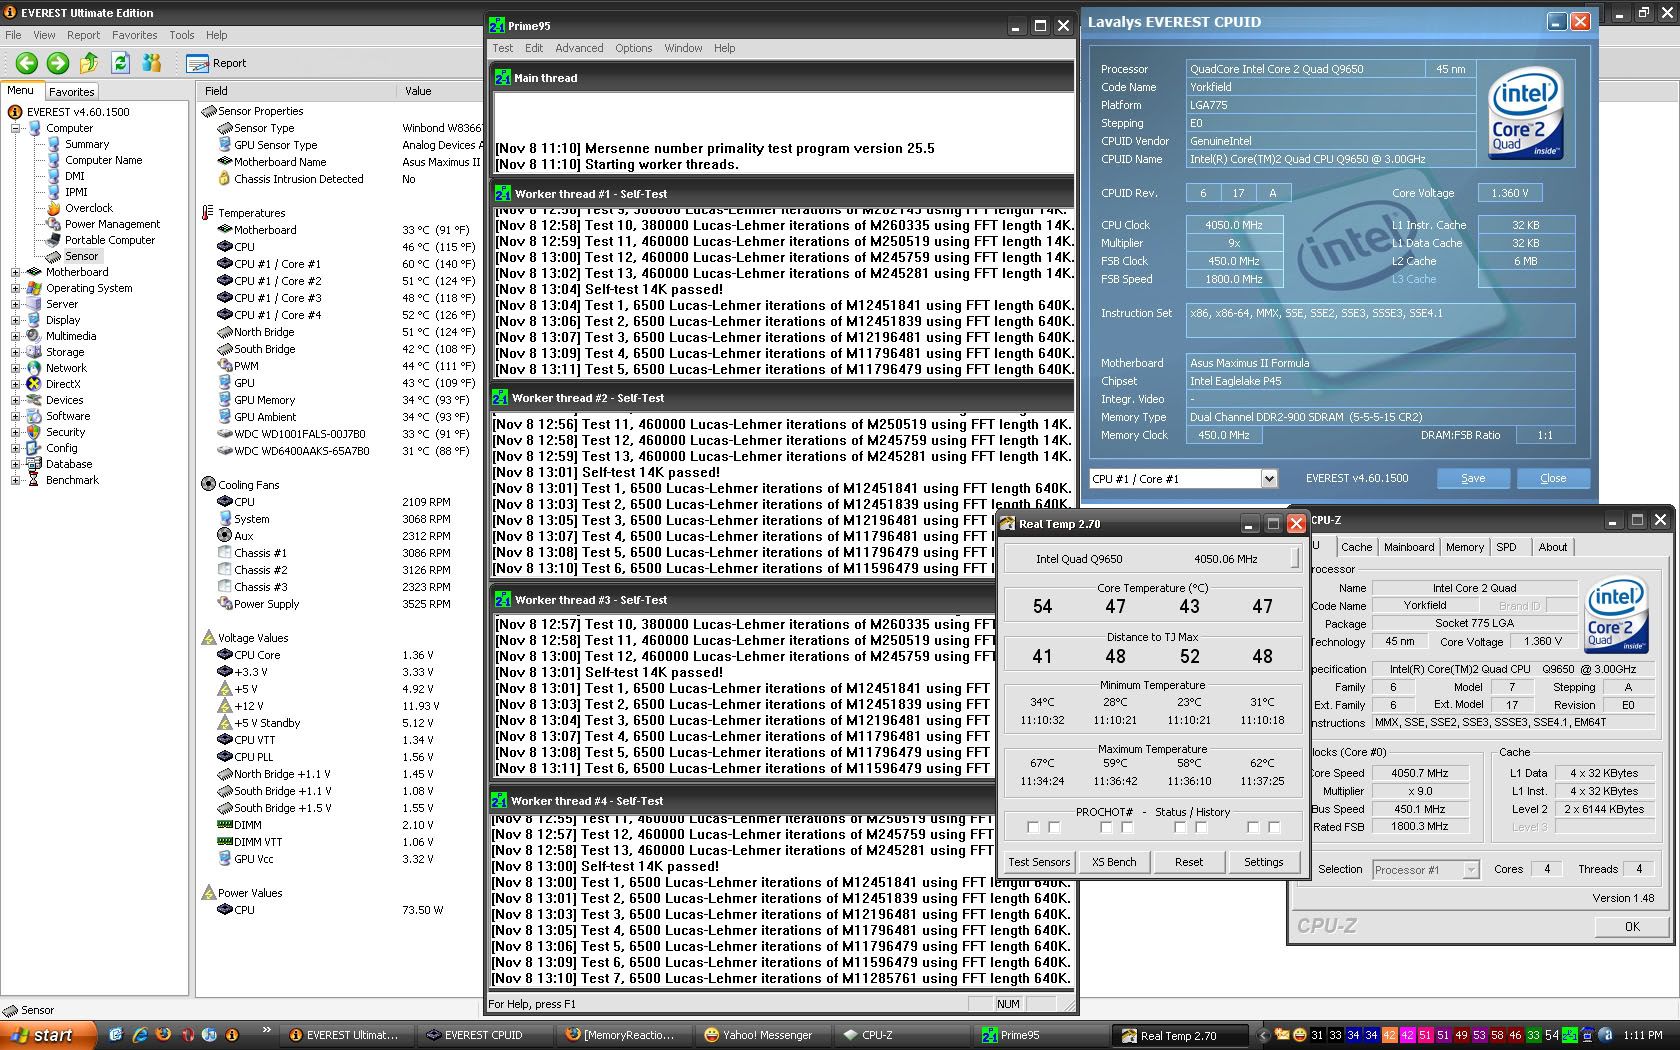Click Save in EVEREST CPUID window

tap(1473, 478)
